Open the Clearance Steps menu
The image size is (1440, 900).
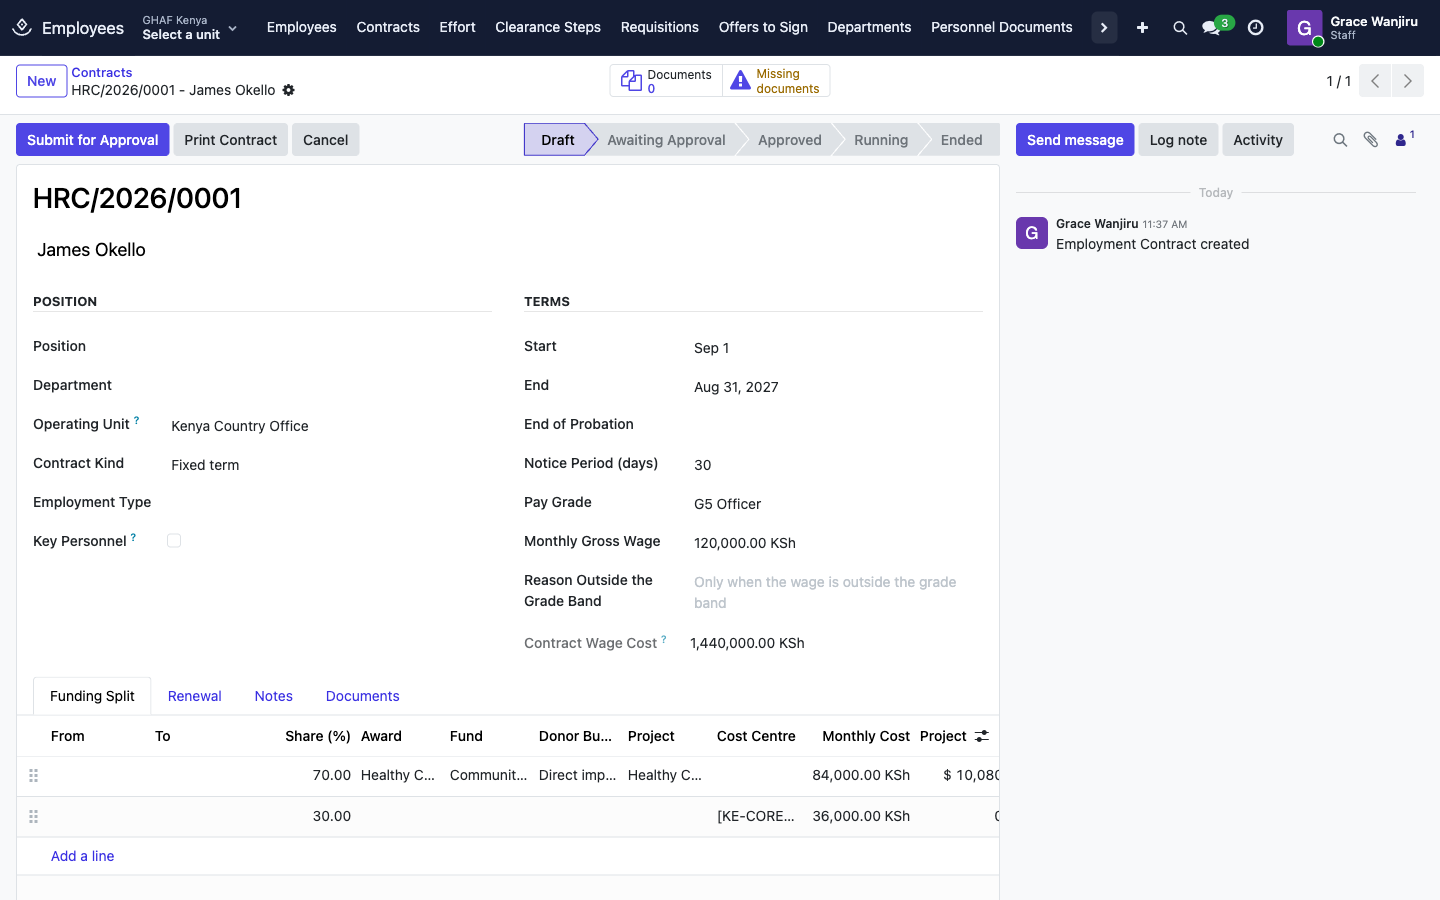point(548,28)
